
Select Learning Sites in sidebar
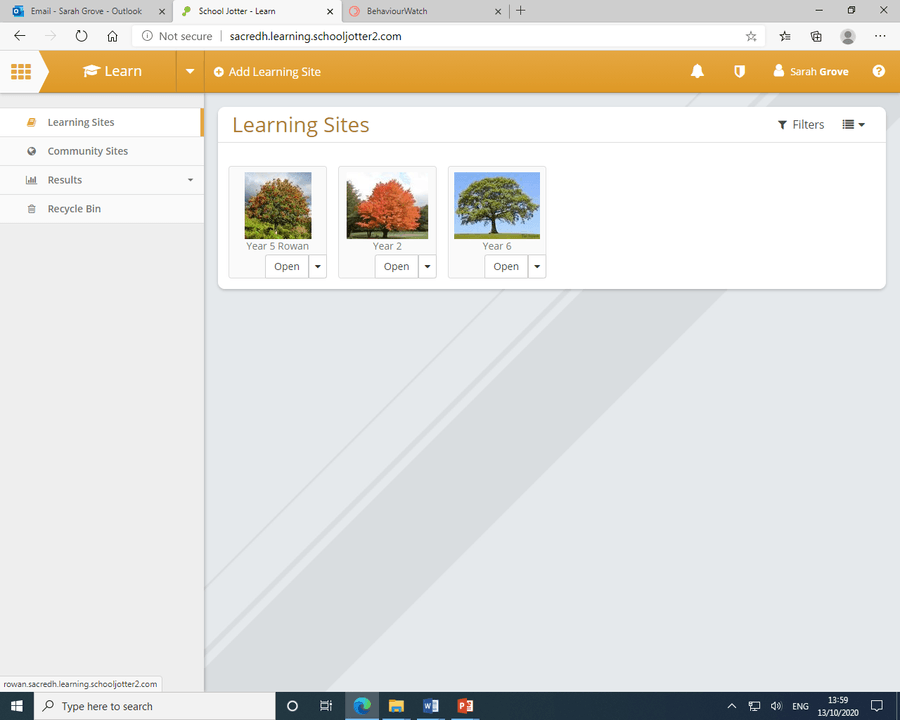tap(102, 122)
